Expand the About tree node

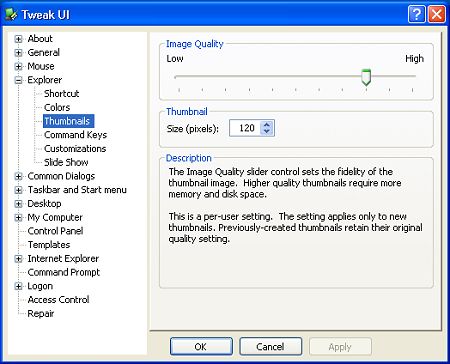point(18,39)
